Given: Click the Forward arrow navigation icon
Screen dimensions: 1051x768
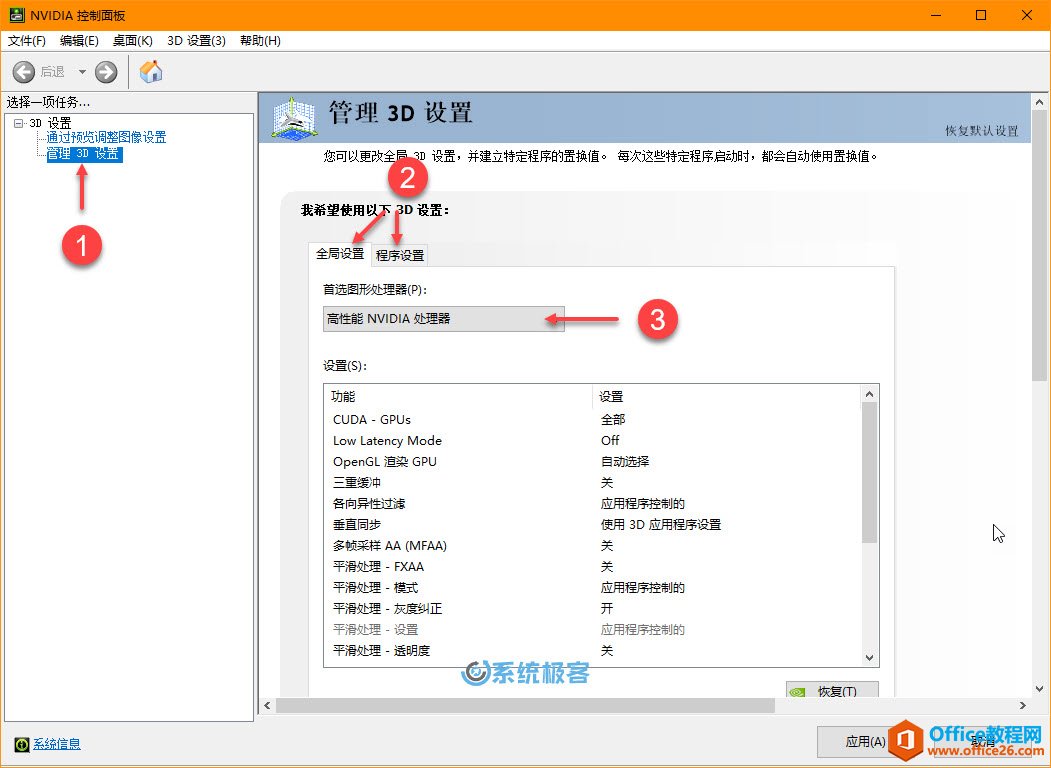Looking at the screenshot, I should tap(106, 72).
